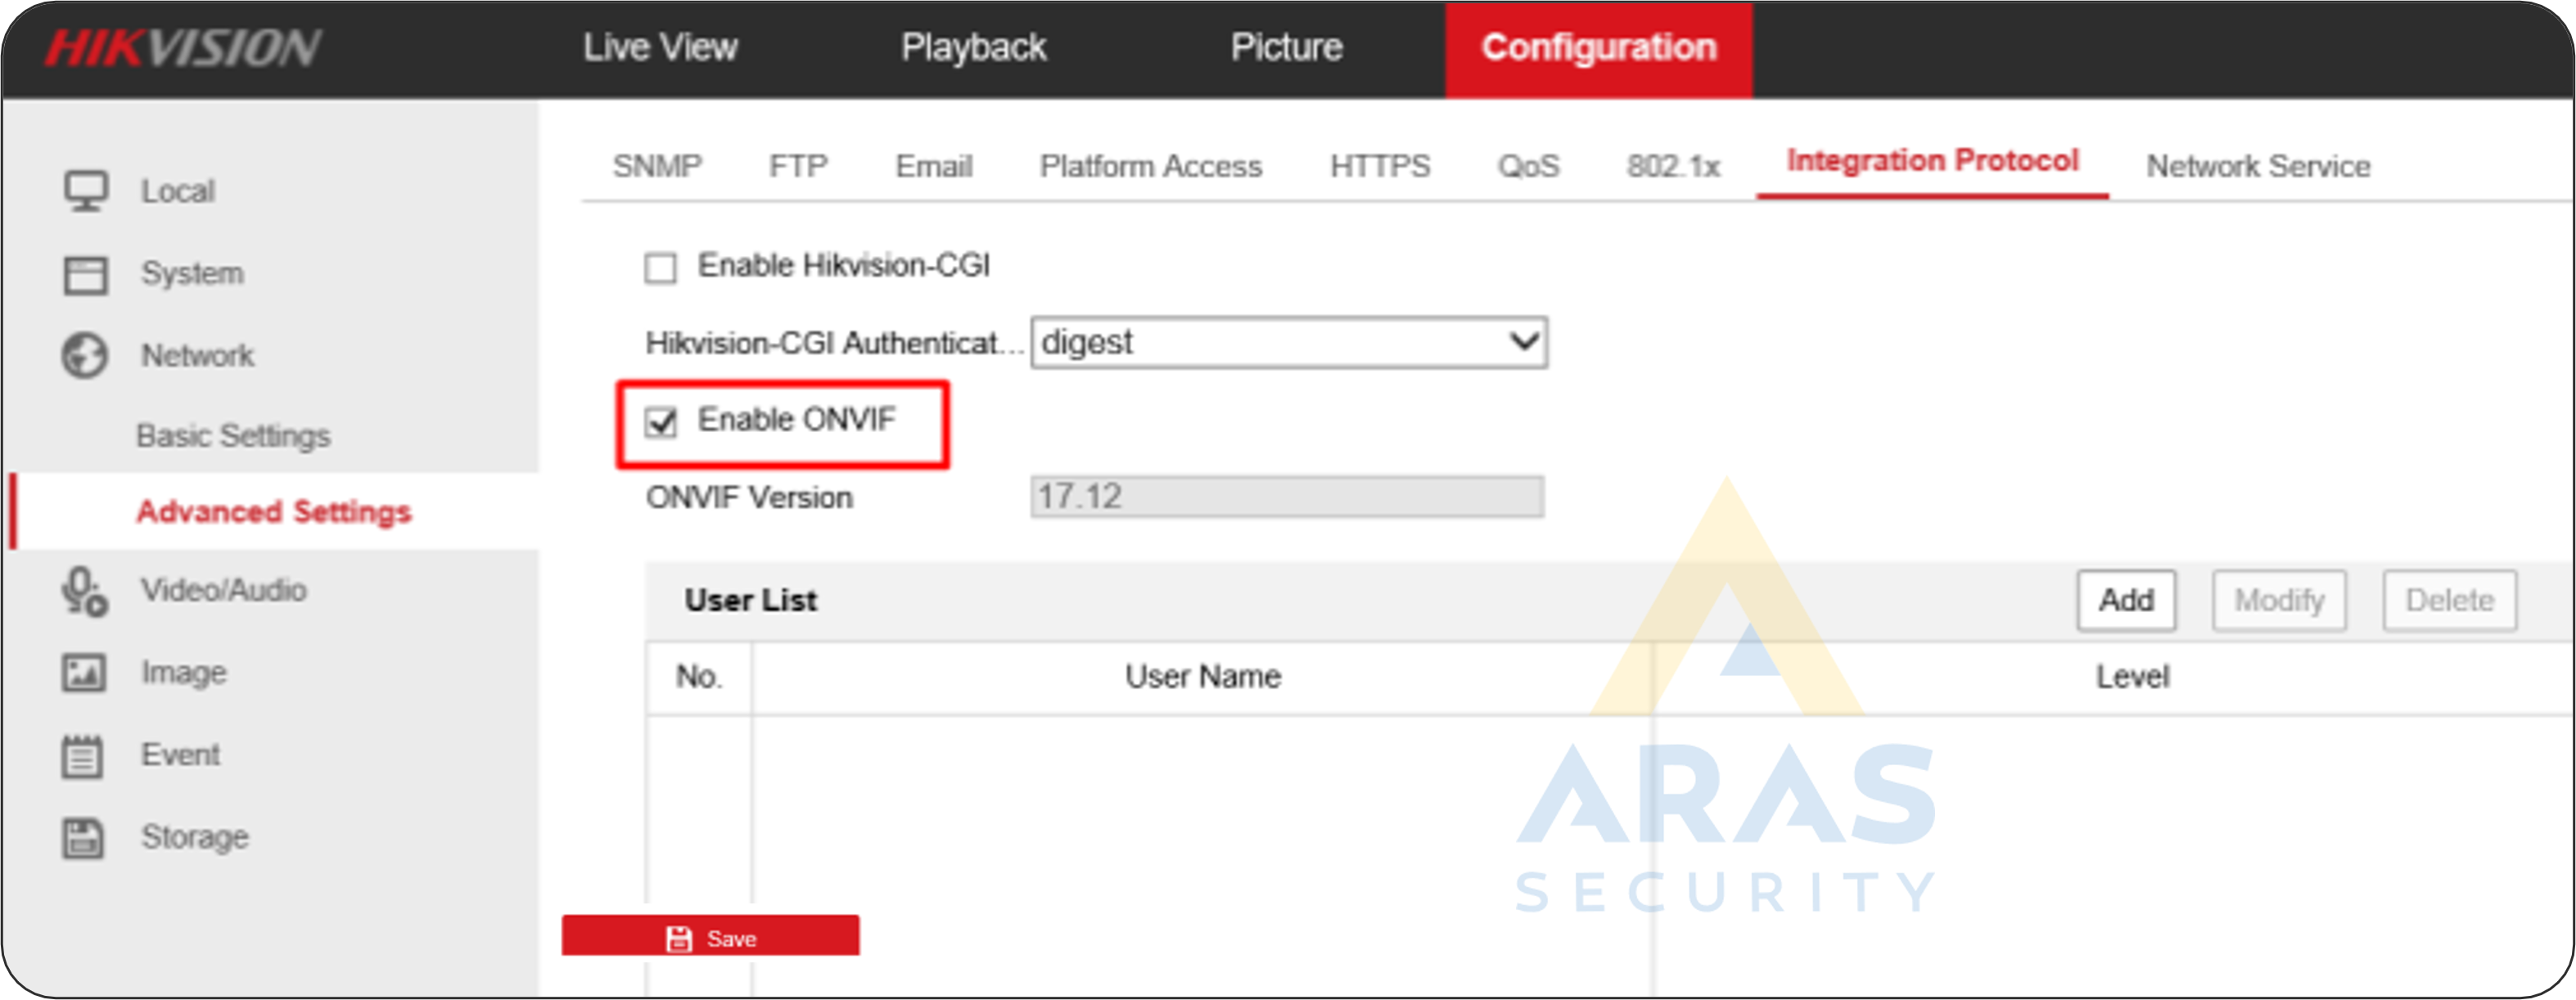Open the Video/Audio menu label
Image resolution: width=2576 pixels, height=1000 pixels.
pyautogui.click(x=223, y=591)
